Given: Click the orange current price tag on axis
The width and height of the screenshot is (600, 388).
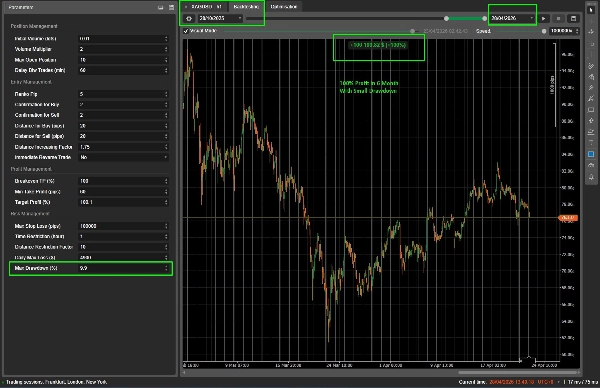Looking at the screenshot, I should [568, 218].
